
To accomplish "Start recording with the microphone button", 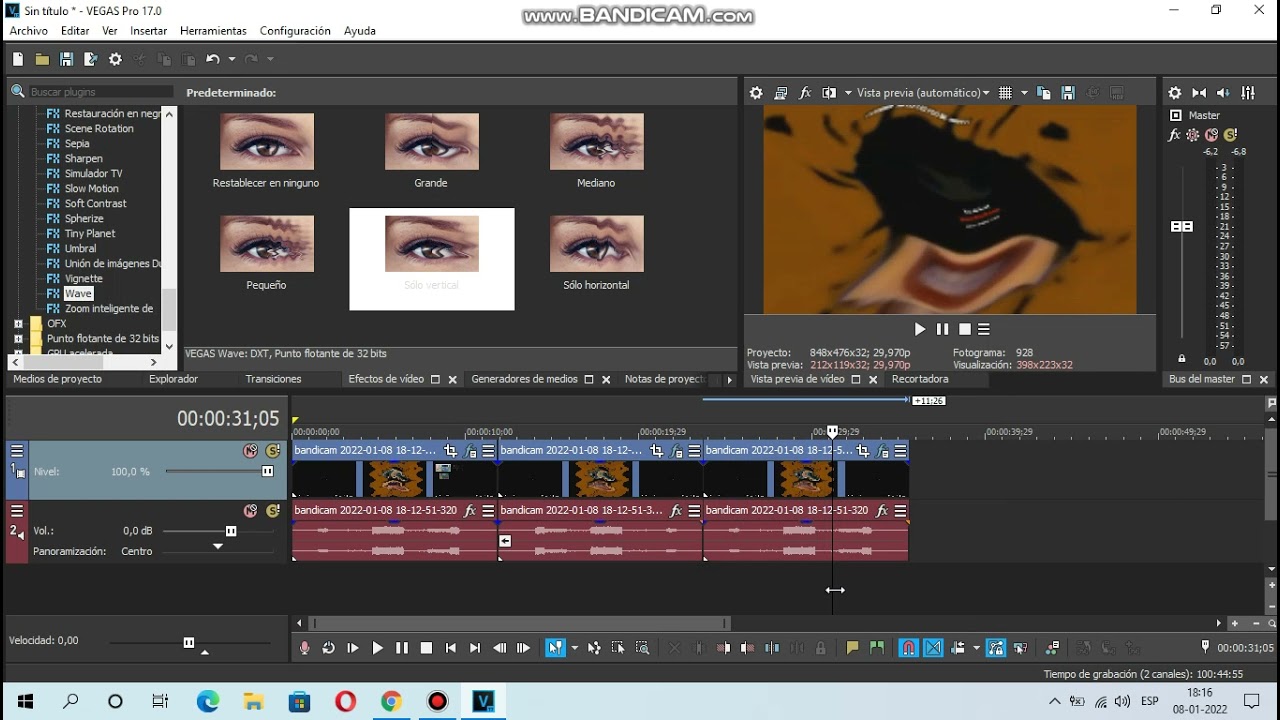I will pyautogui.click(x=305, y=648).
